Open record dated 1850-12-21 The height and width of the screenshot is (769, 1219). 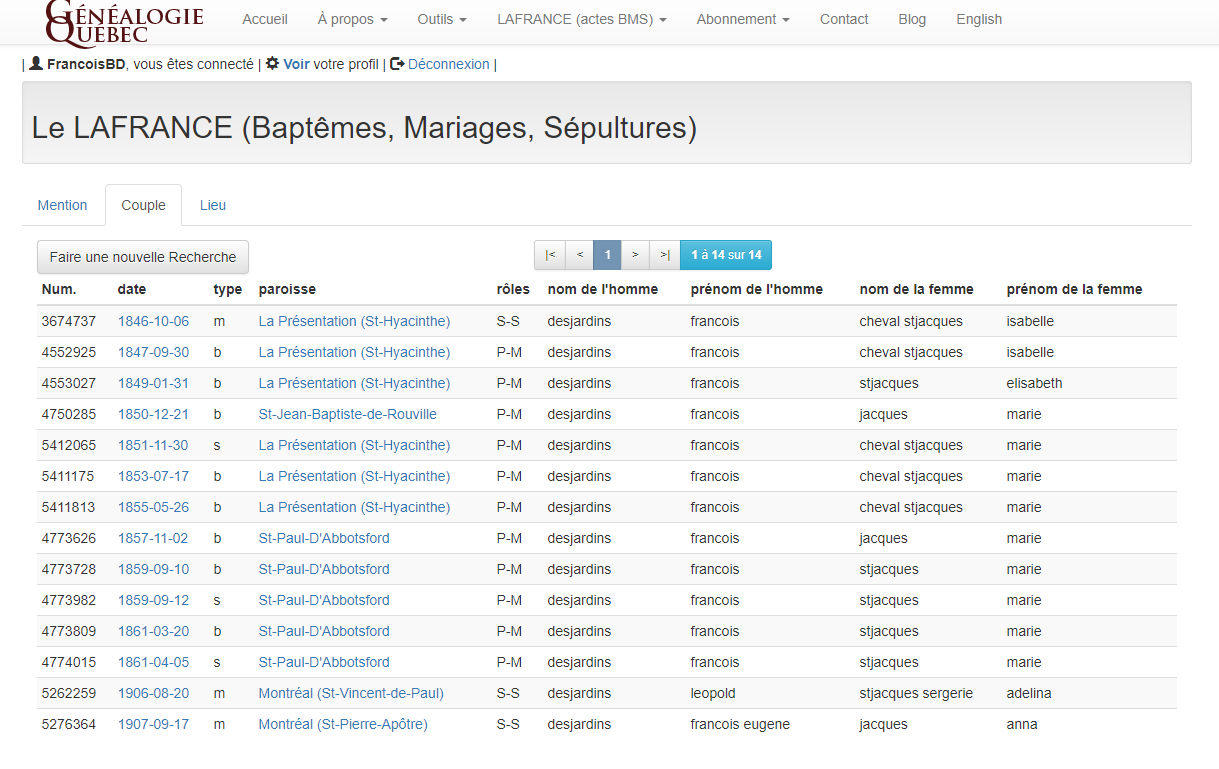(153, 414)
